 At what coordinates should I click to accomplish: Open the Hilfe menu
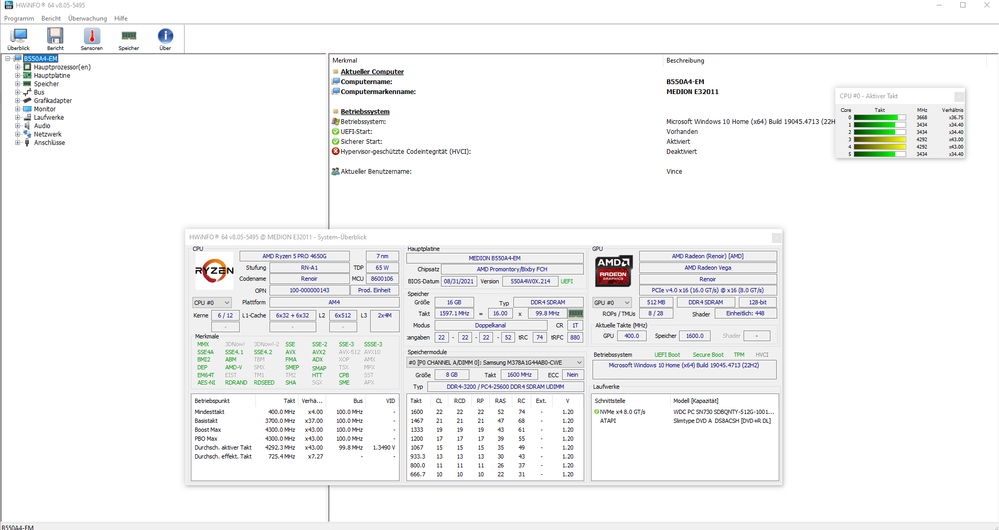(x=121, y=18)
